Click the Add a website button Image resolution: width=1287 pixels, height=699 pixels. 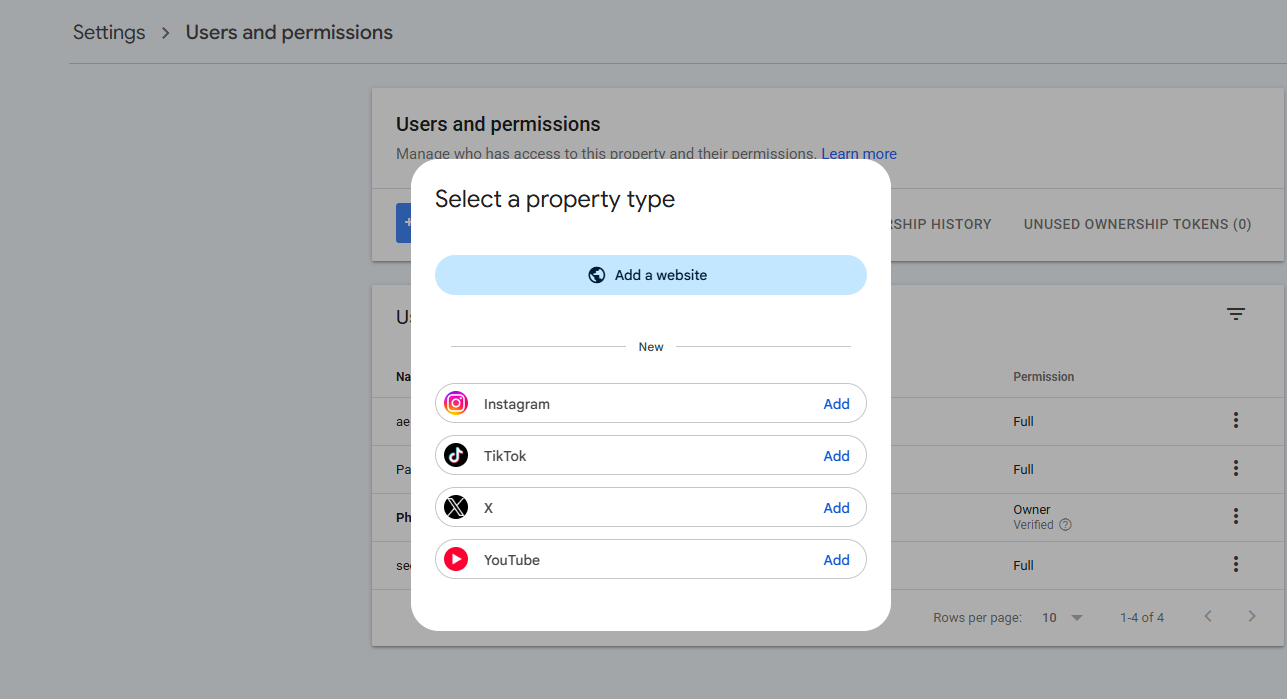(x=650, y=275)
